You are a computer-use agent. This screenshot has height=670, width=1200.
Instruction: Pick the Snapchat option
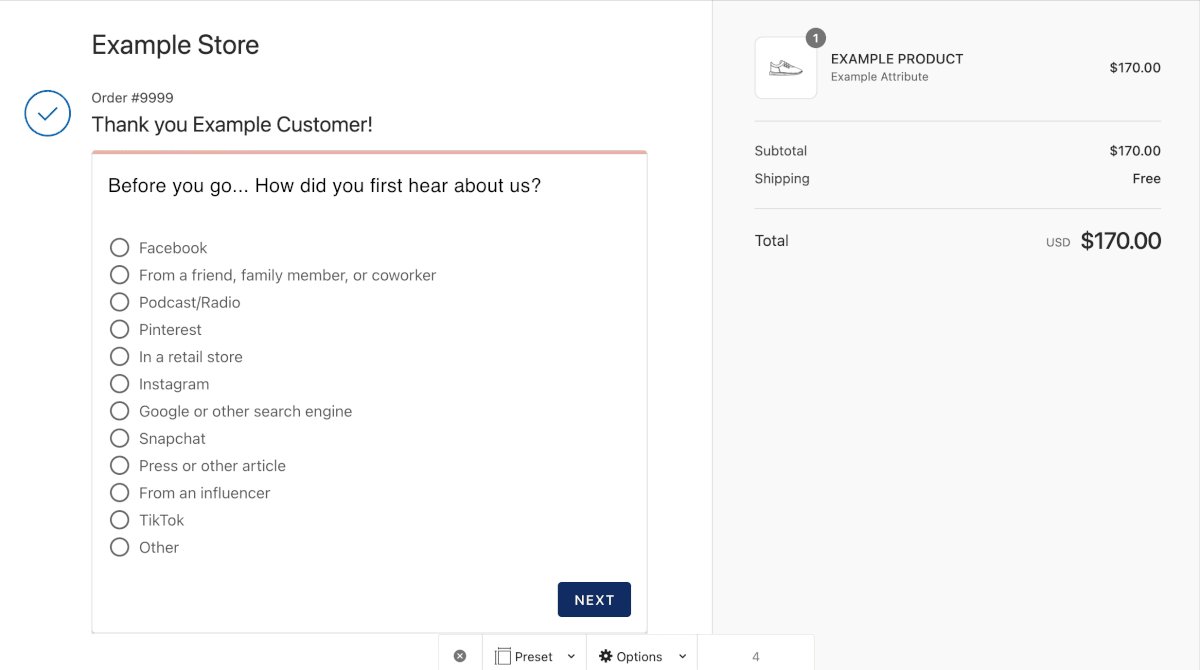(120, 438)
